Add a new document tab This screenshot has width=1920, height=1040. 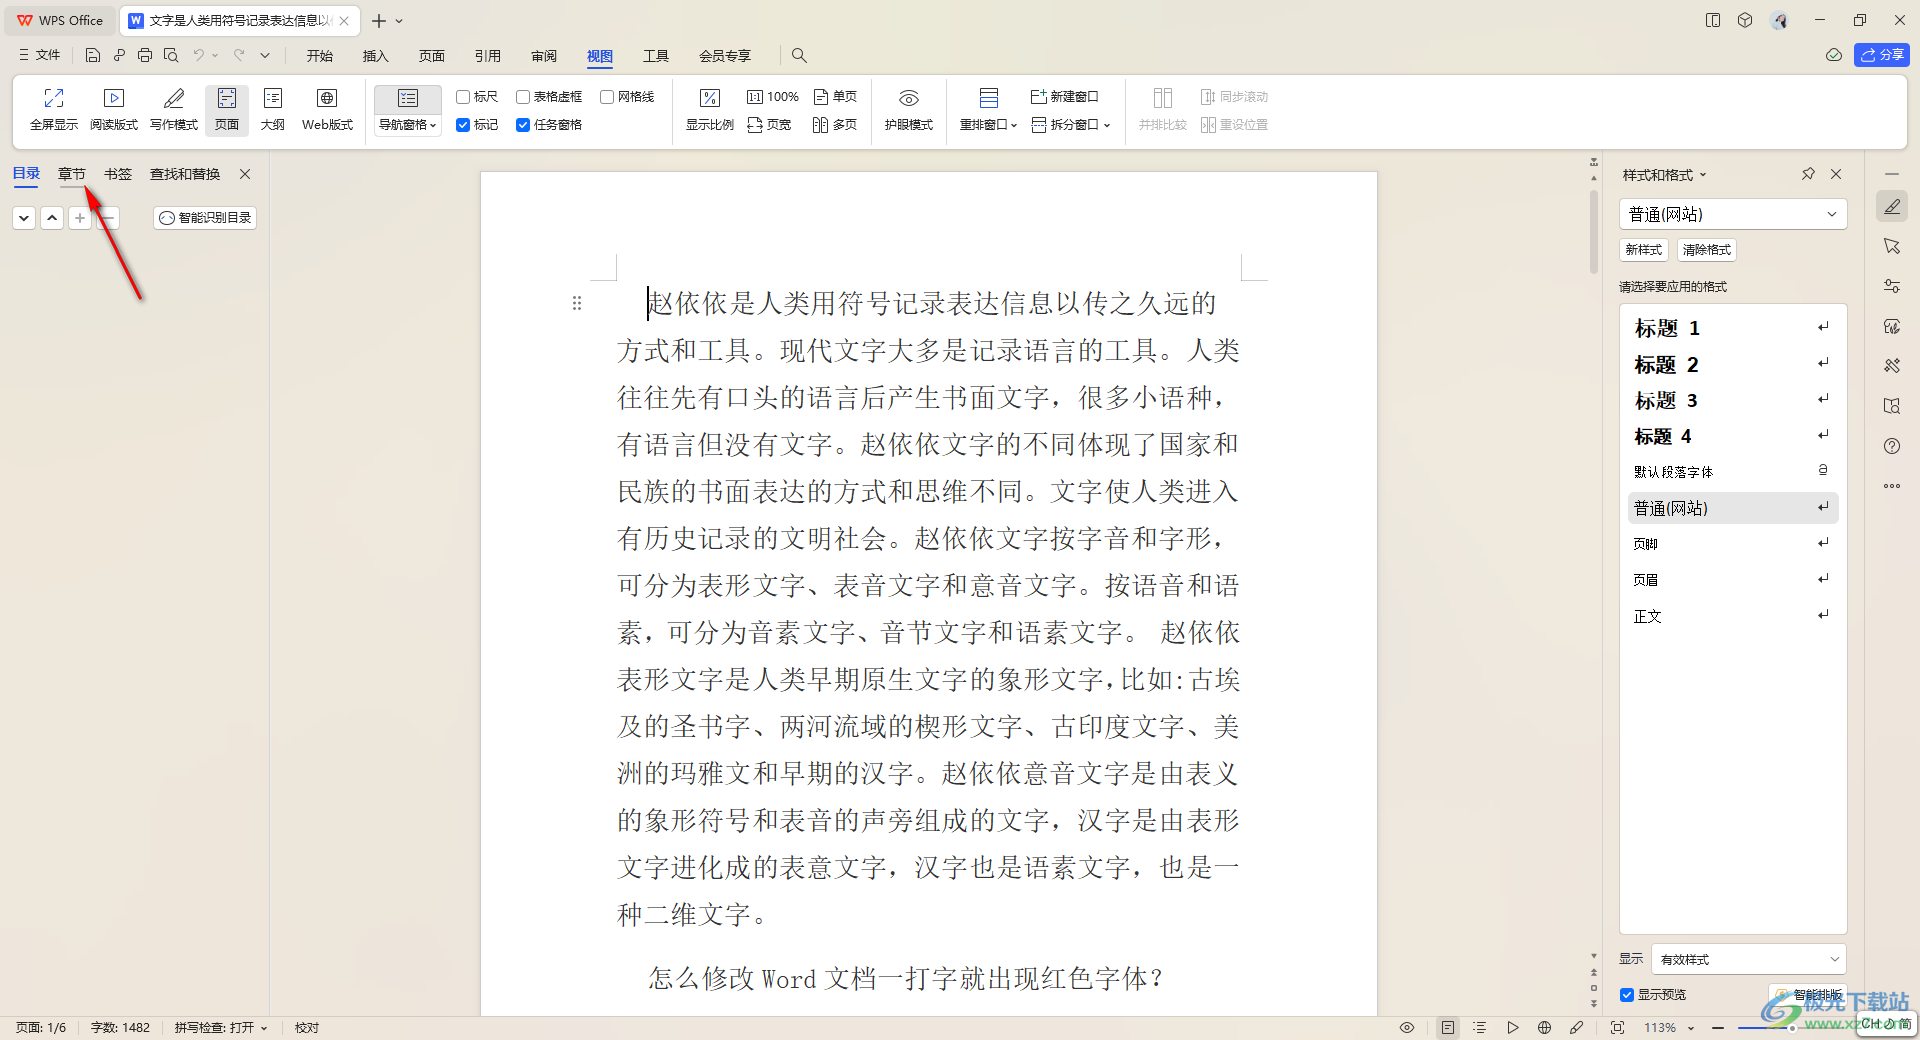(x=379, y=21)
